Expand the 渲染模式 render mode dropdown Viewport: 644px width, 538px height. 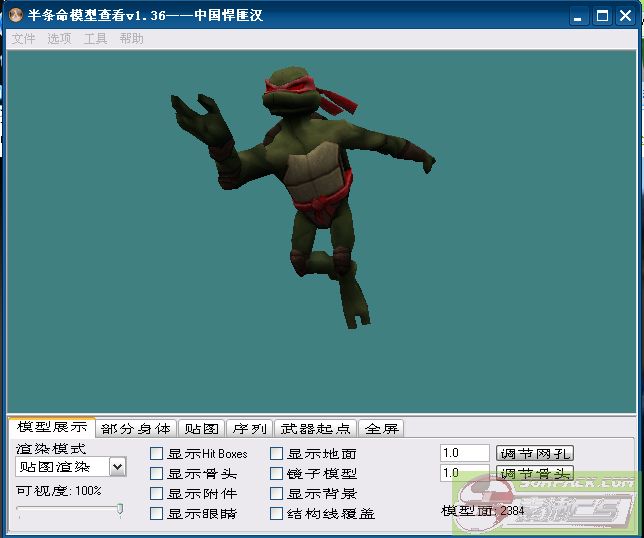click(x=117, y=467)
